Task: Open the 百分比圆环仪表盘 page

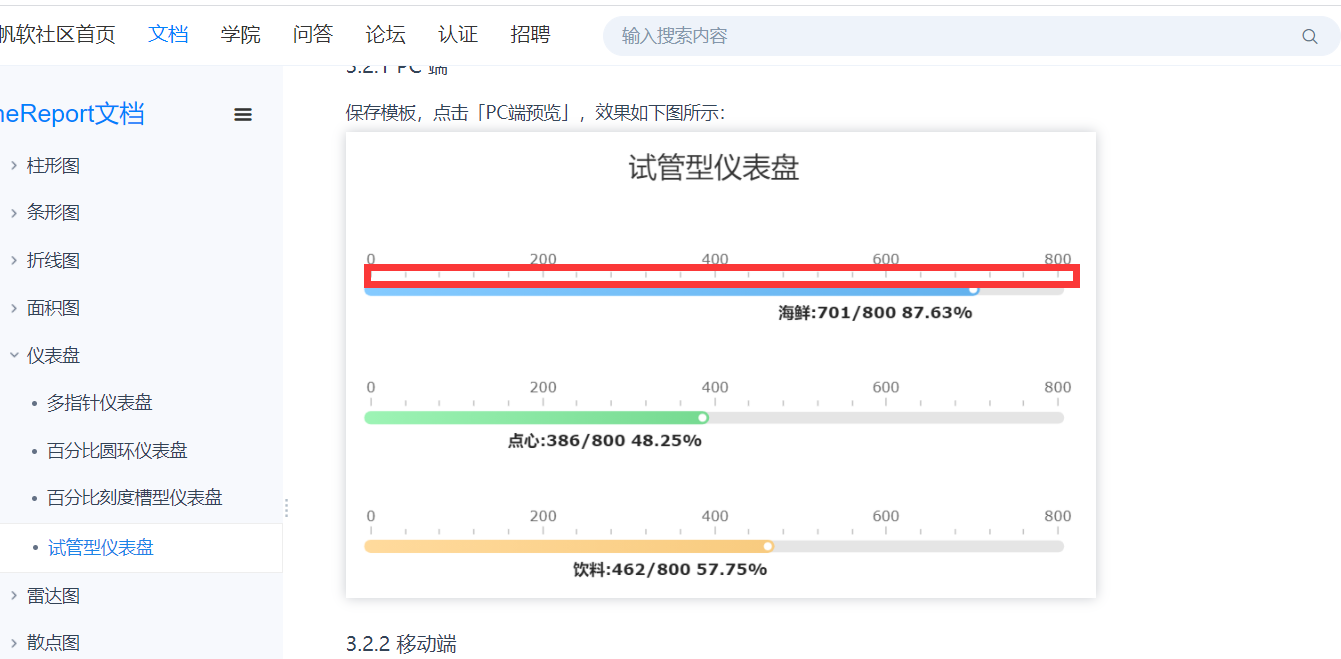Action: point(117,451)
